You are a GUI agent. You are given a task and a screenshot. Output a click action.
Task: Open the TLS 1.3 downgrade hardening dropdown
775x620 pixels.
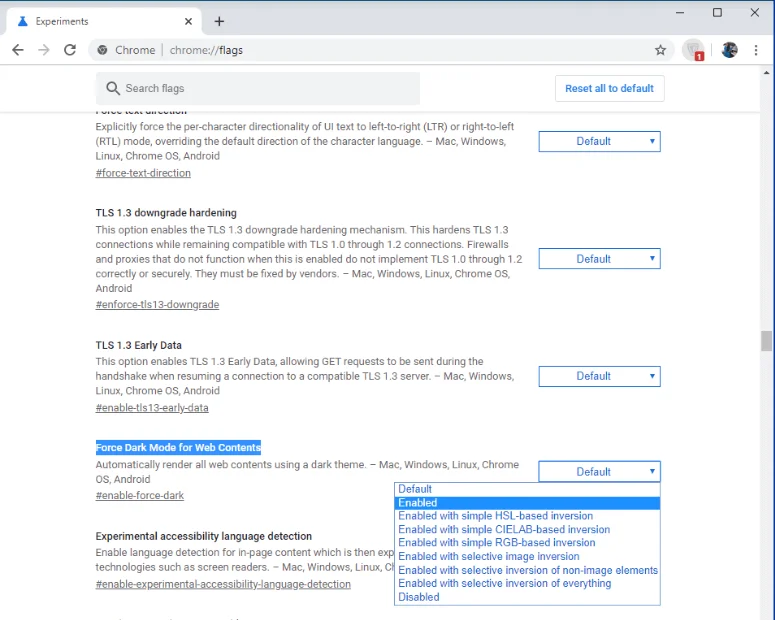pos(600,259)
